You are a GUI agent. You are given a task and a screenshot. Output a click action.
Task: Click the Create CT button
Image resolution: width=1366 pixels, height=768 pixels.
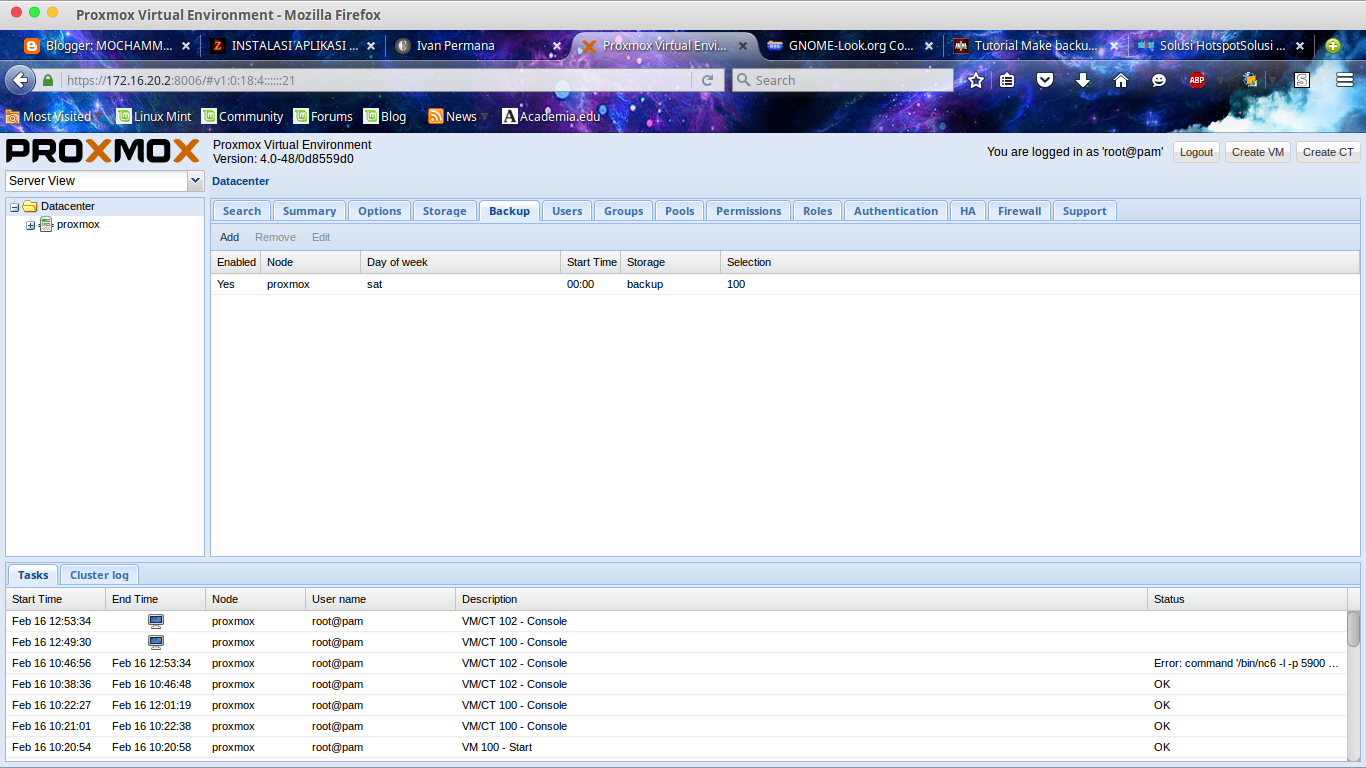click(x=1328, y=152)
